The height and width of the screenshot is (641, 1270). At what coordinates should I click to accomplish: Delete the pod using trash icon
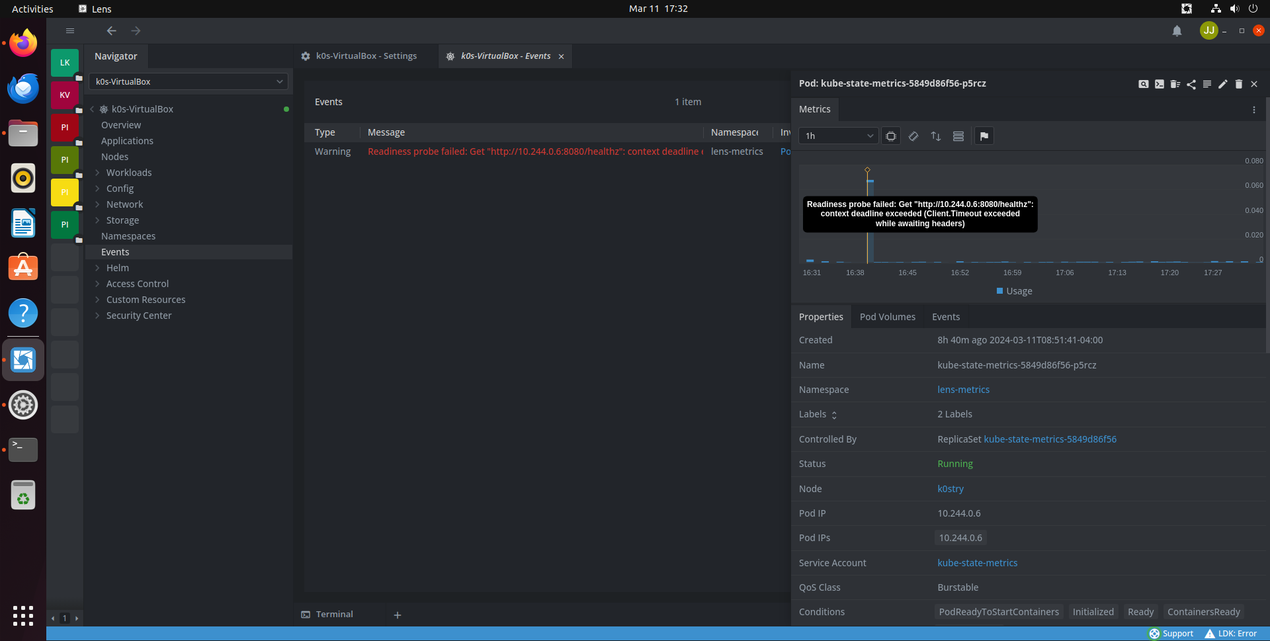pyautogui.click(x=1239, y=84)
